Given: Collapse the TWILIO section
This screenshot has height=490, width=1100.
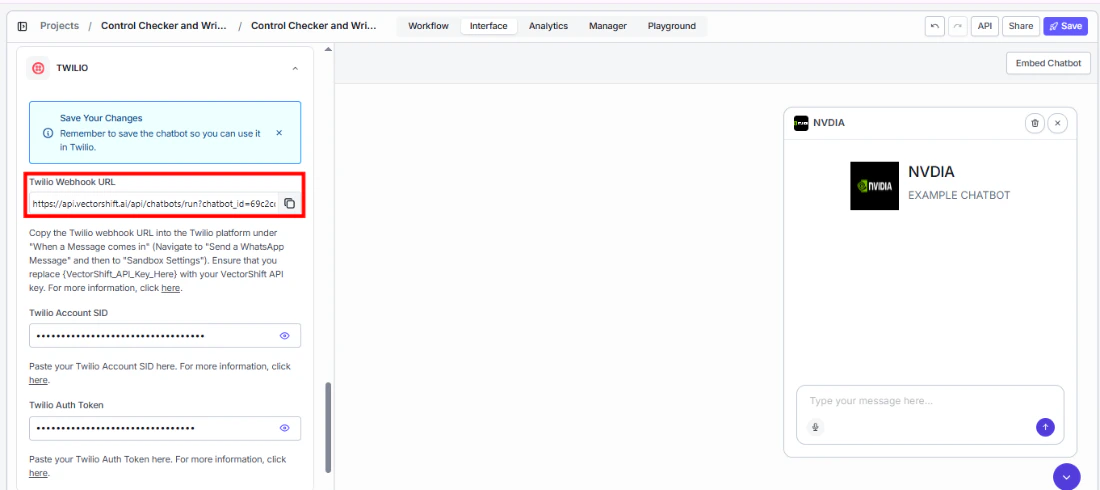Looking at the screenshot, I should (295, 69).
